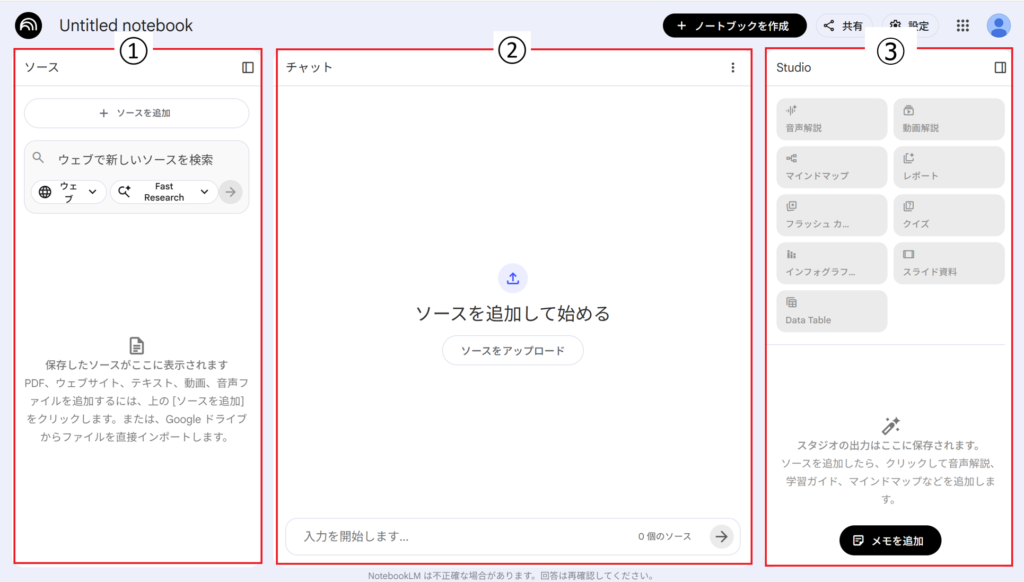Open the Data Table tile in Studio

point(831,311)
